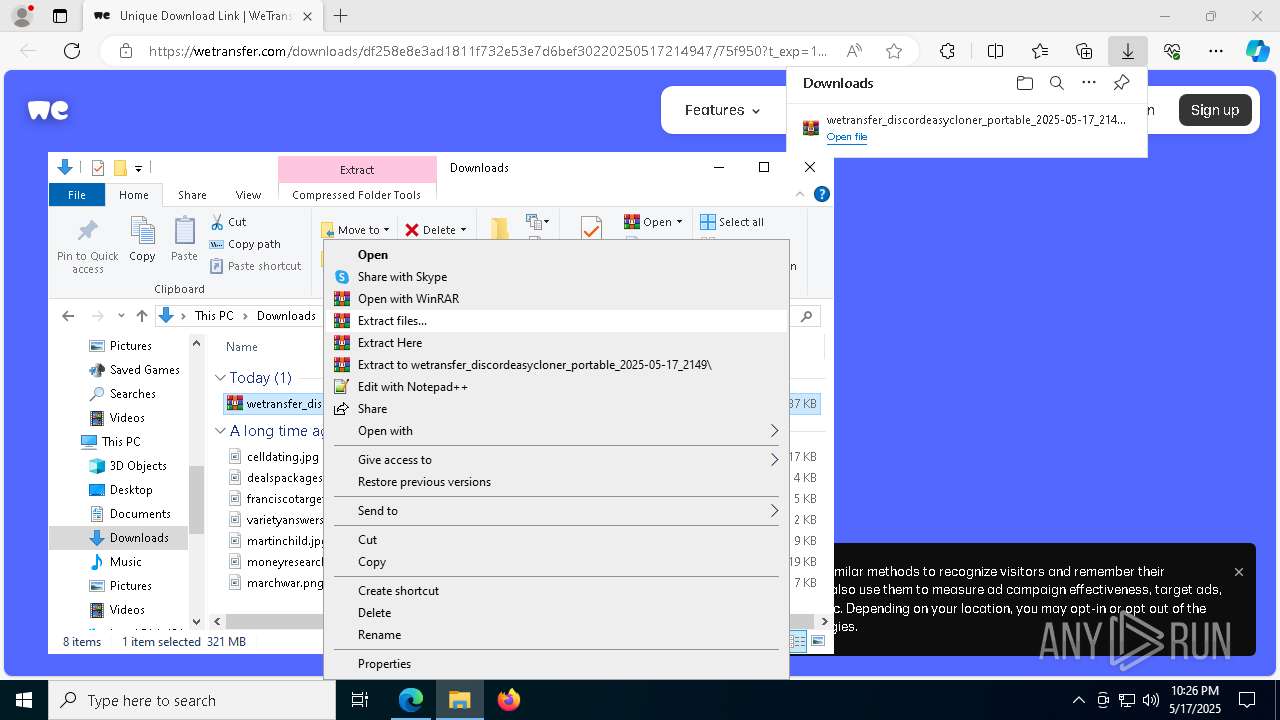Open Edge Extensions puzzle icon

coord(947,51)
